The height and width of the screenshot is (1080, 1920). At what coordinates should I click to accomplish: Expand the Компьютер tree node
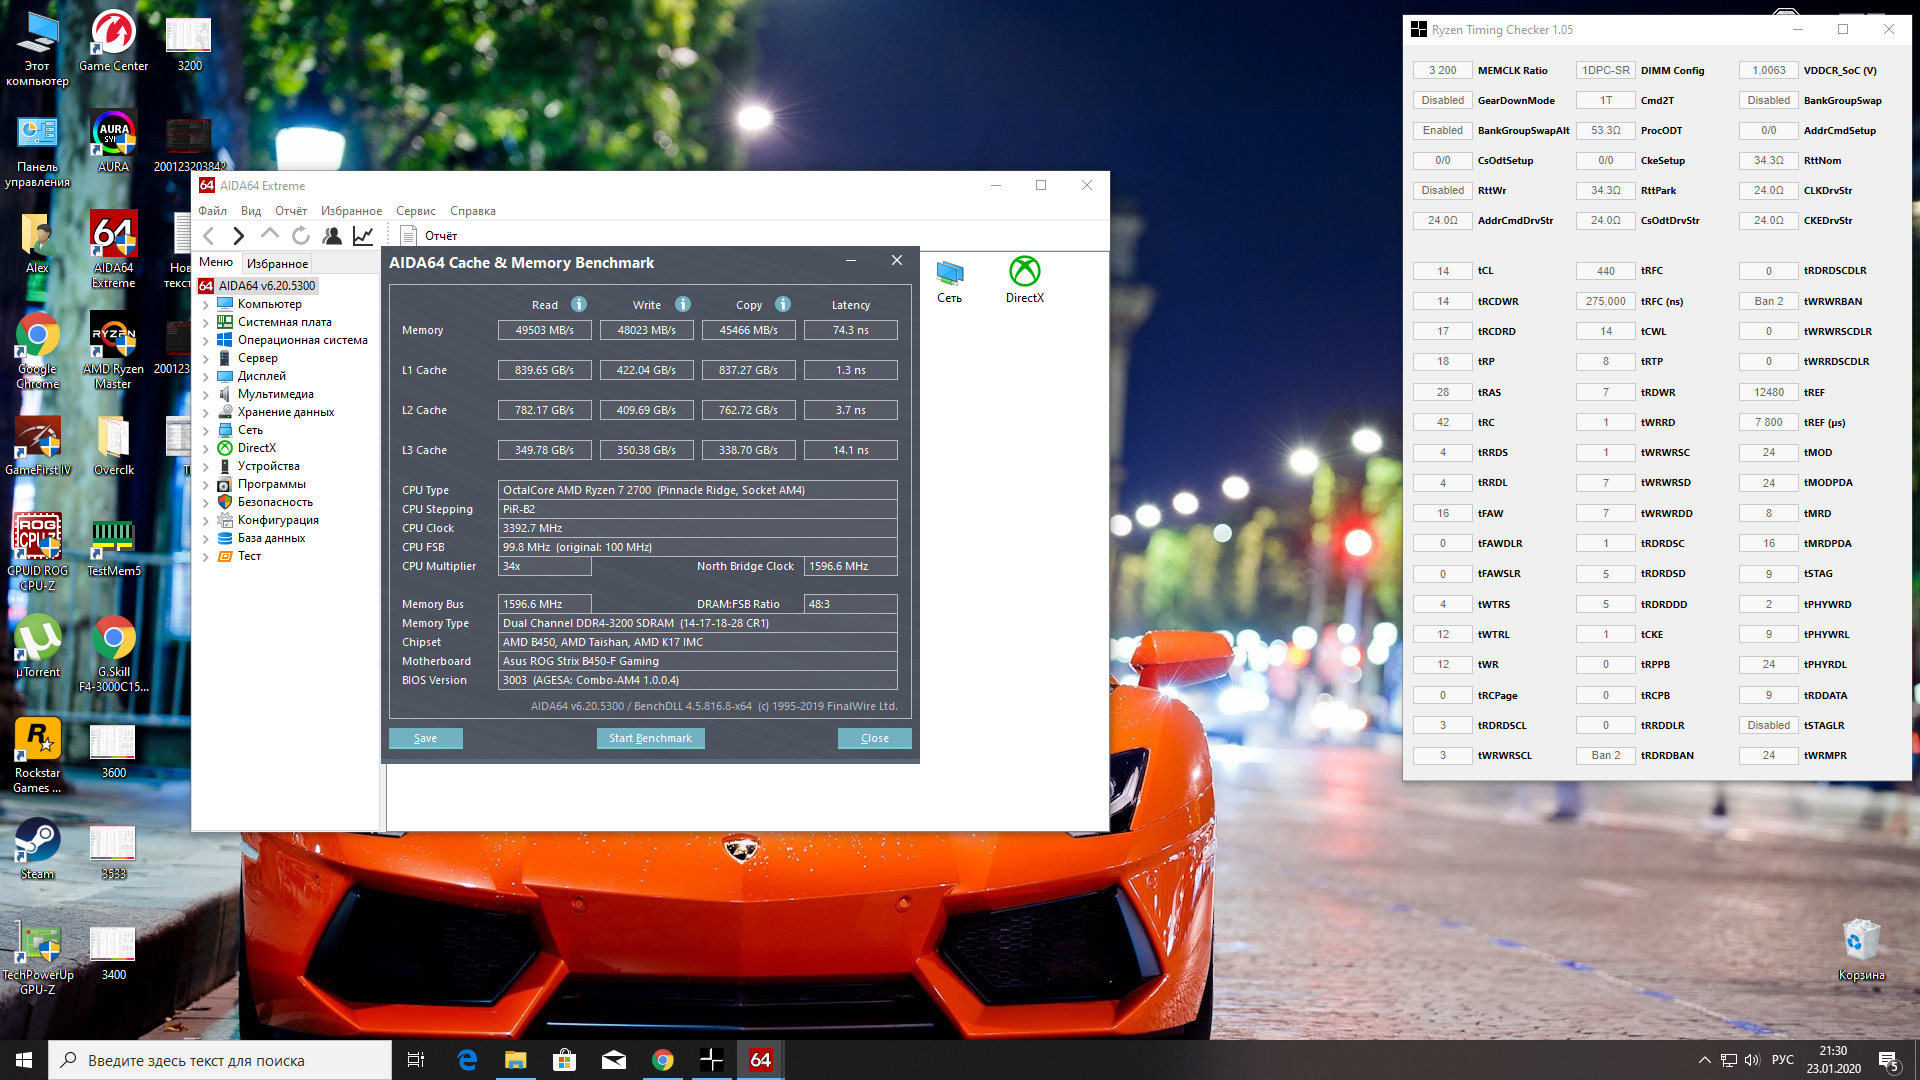click(x=206, y=304)
